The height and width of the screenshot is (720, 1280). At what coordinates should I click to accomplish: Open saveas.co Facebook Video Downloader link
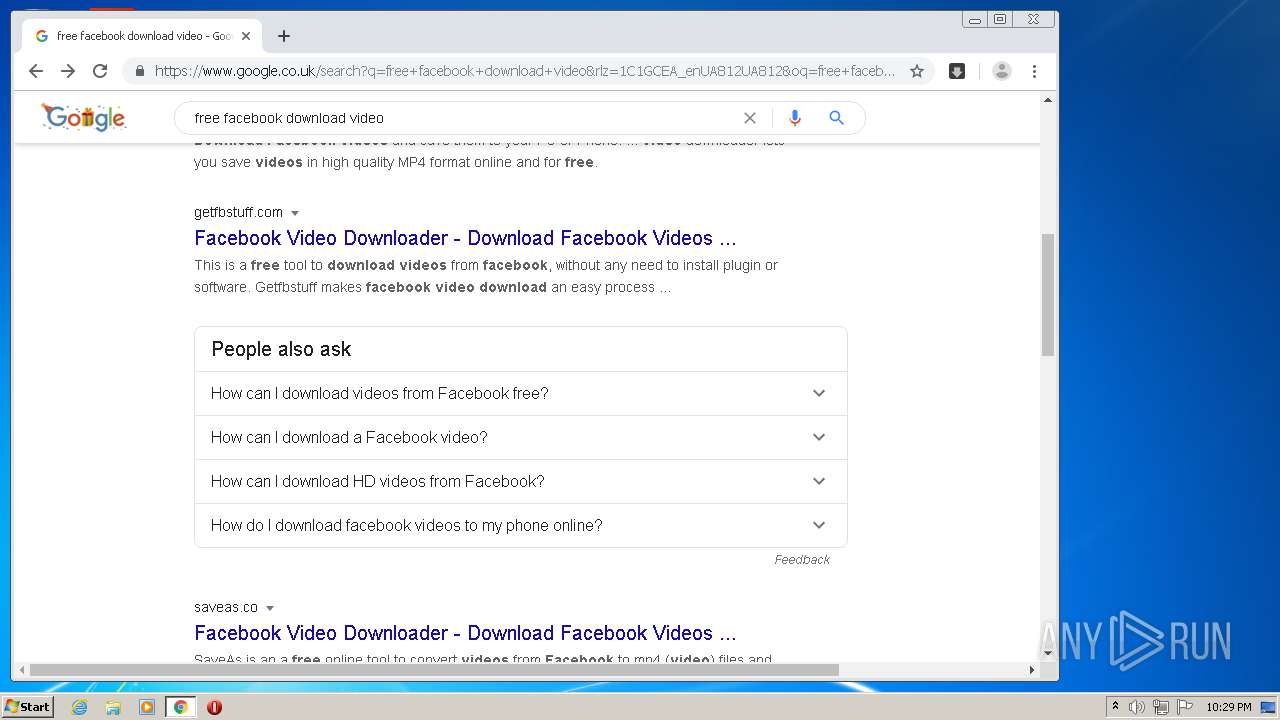(x=465, y=633)
